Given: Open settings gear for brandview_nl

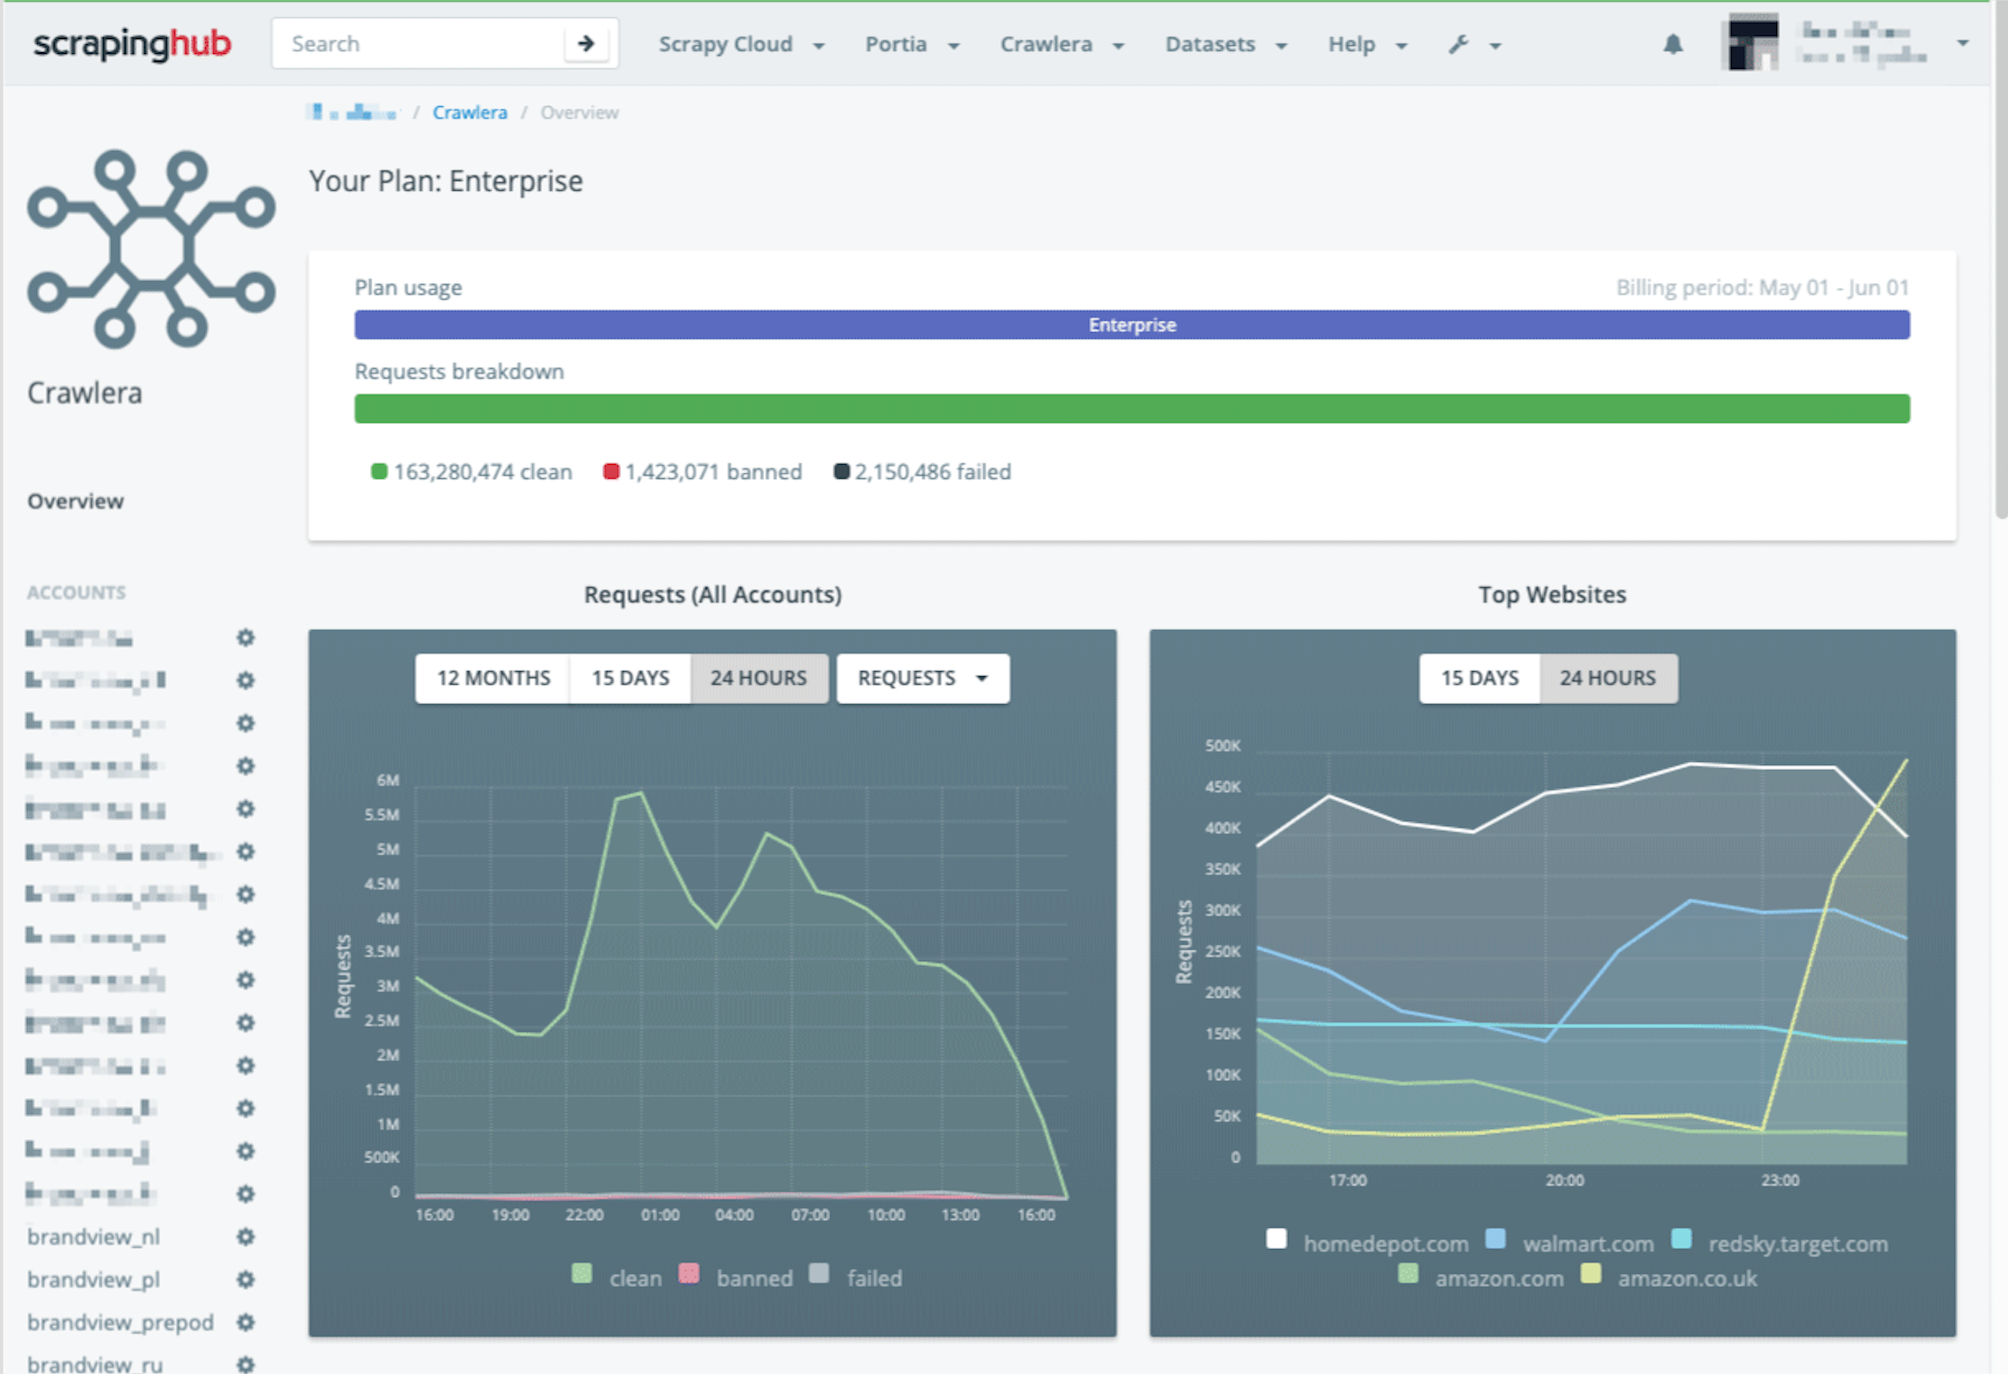Looking at the screenshot, I should 245,1237.
